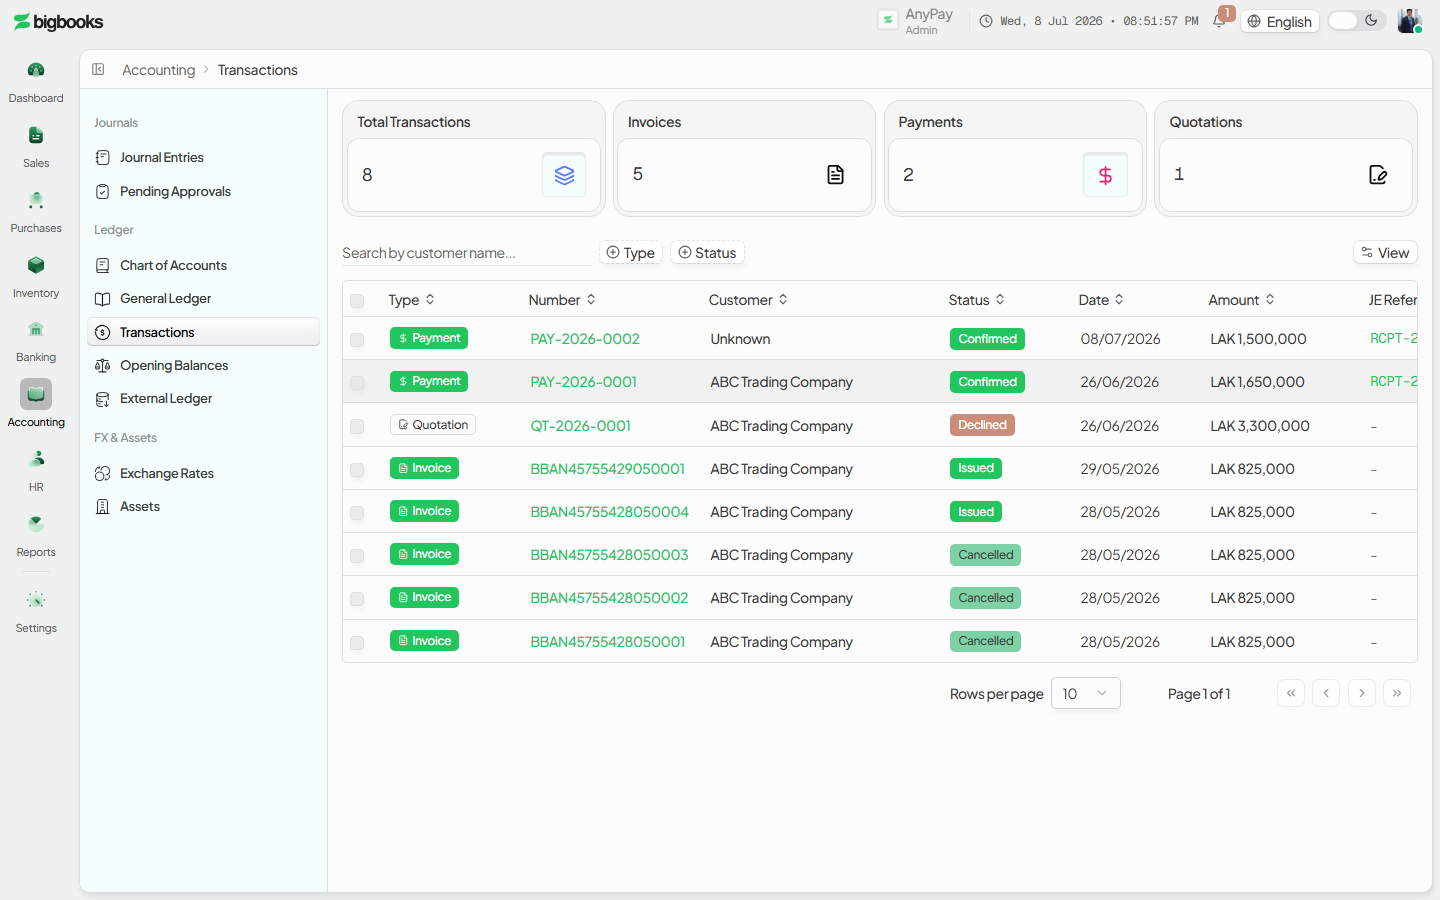Open the Sales module icon
The height and width of the screenshot is (900, 1440).
36,135
